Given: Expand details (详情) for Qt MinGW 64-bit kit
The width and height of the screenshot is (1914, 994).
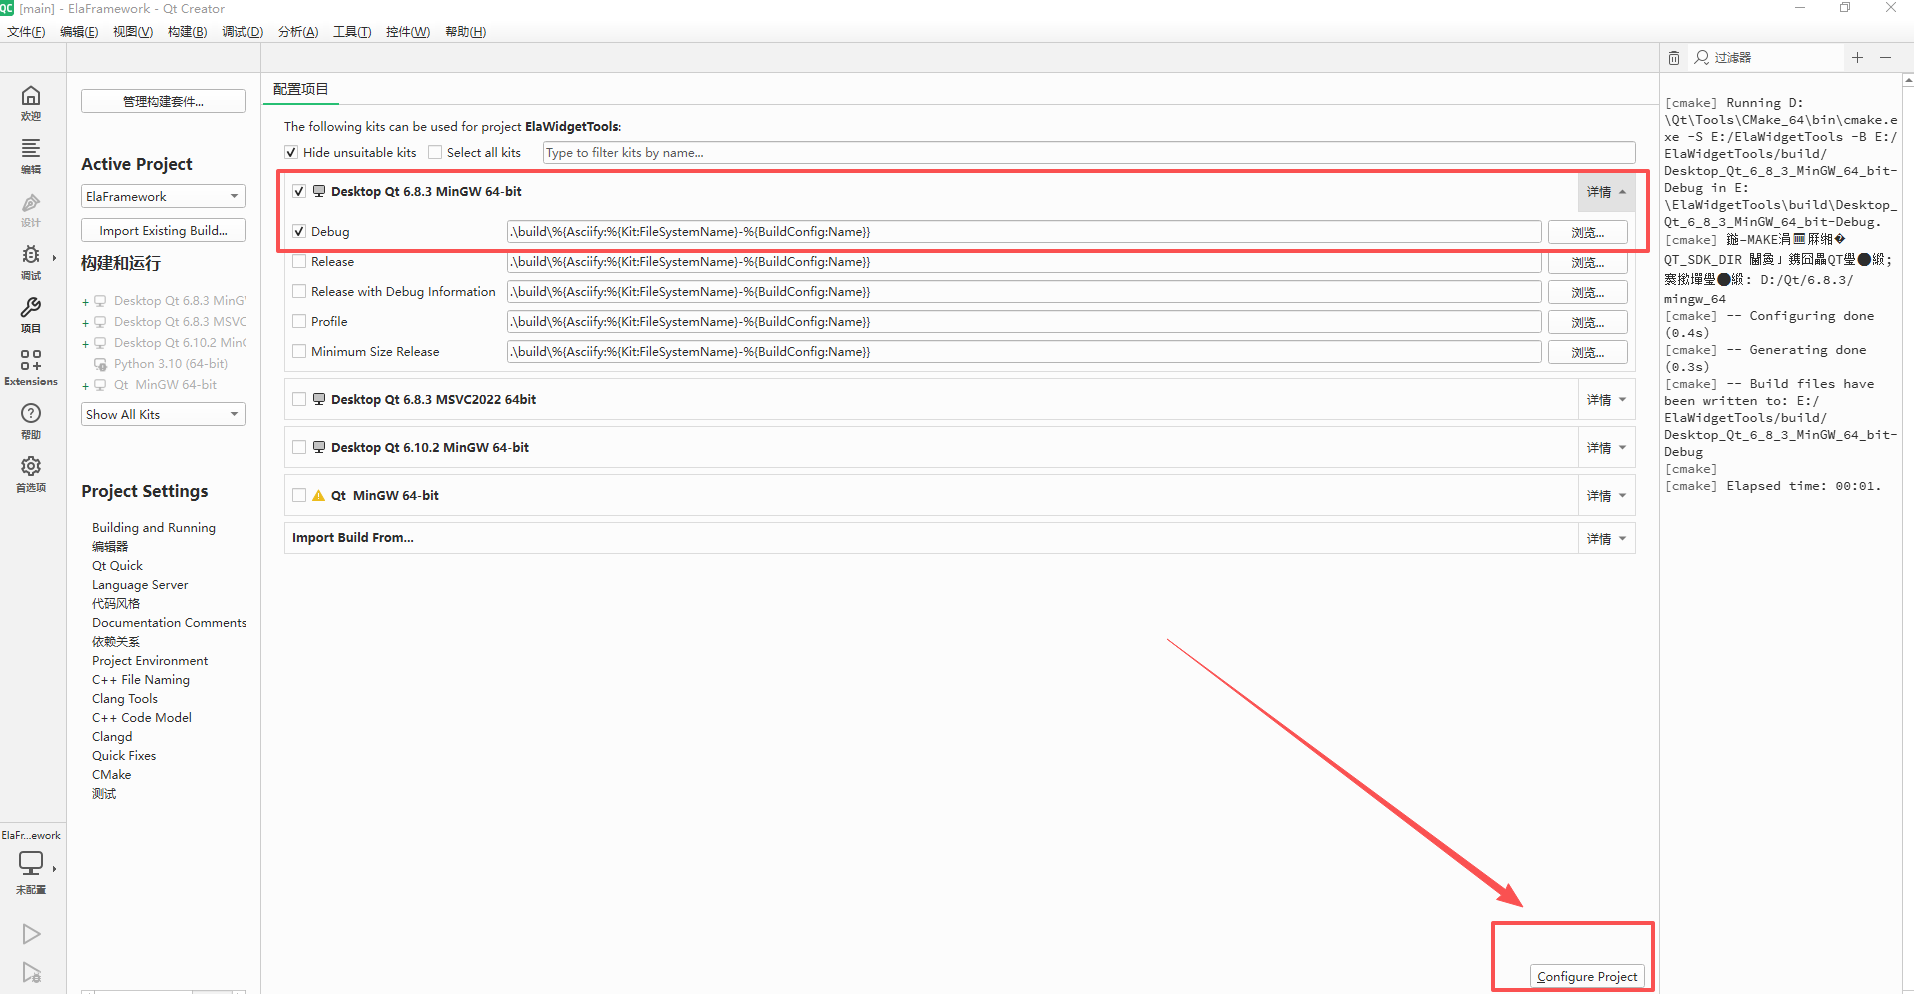Looking at the screenshot, I should coord(1606,496).
